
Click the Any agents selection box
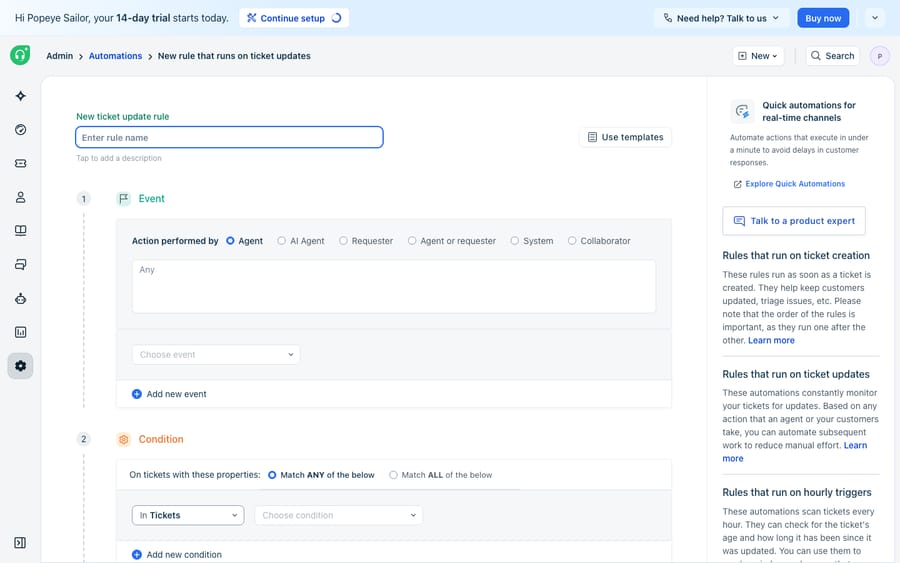tap(394, 286)
